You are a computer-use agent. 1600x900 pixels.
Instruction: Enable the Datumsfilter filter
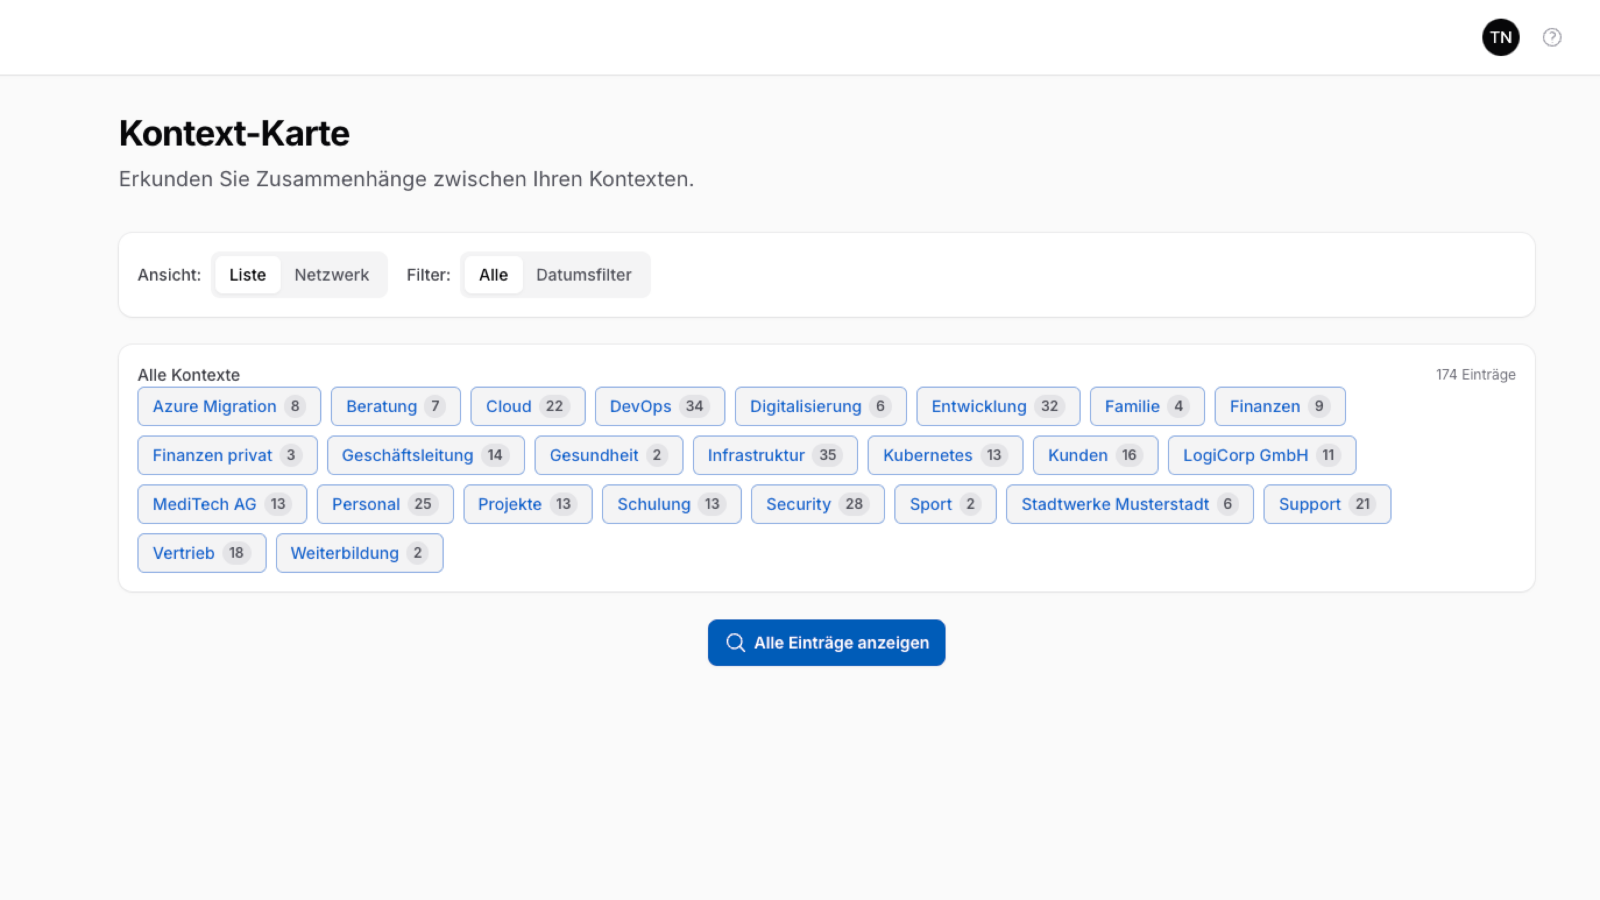(x=583, y=275)
